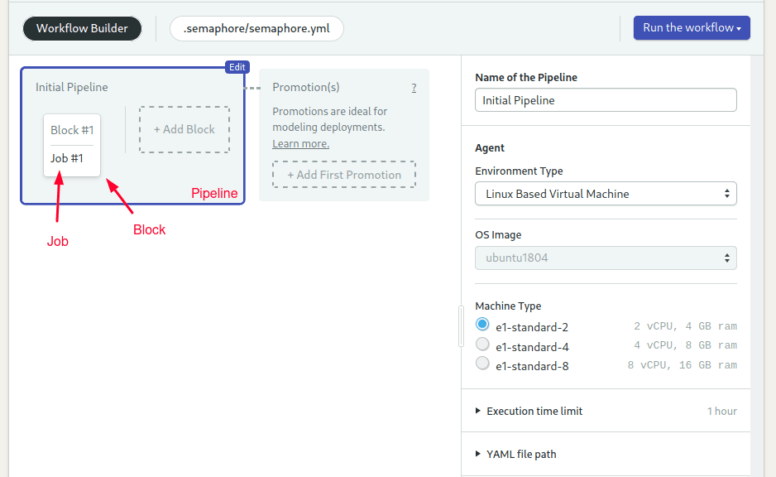Choose the e1-standard-8 machine type
776x477 pixels.
click(x=482, y=363)
